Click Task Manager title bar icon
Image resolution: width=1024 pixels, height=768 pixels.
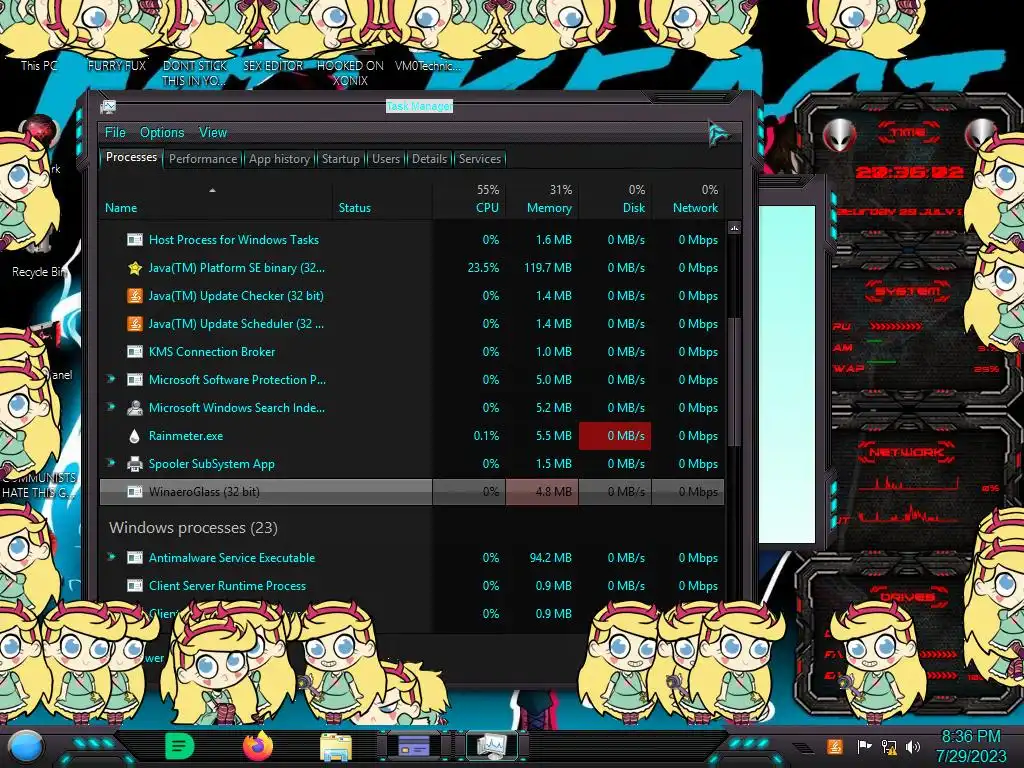click(x=108, y=106)
